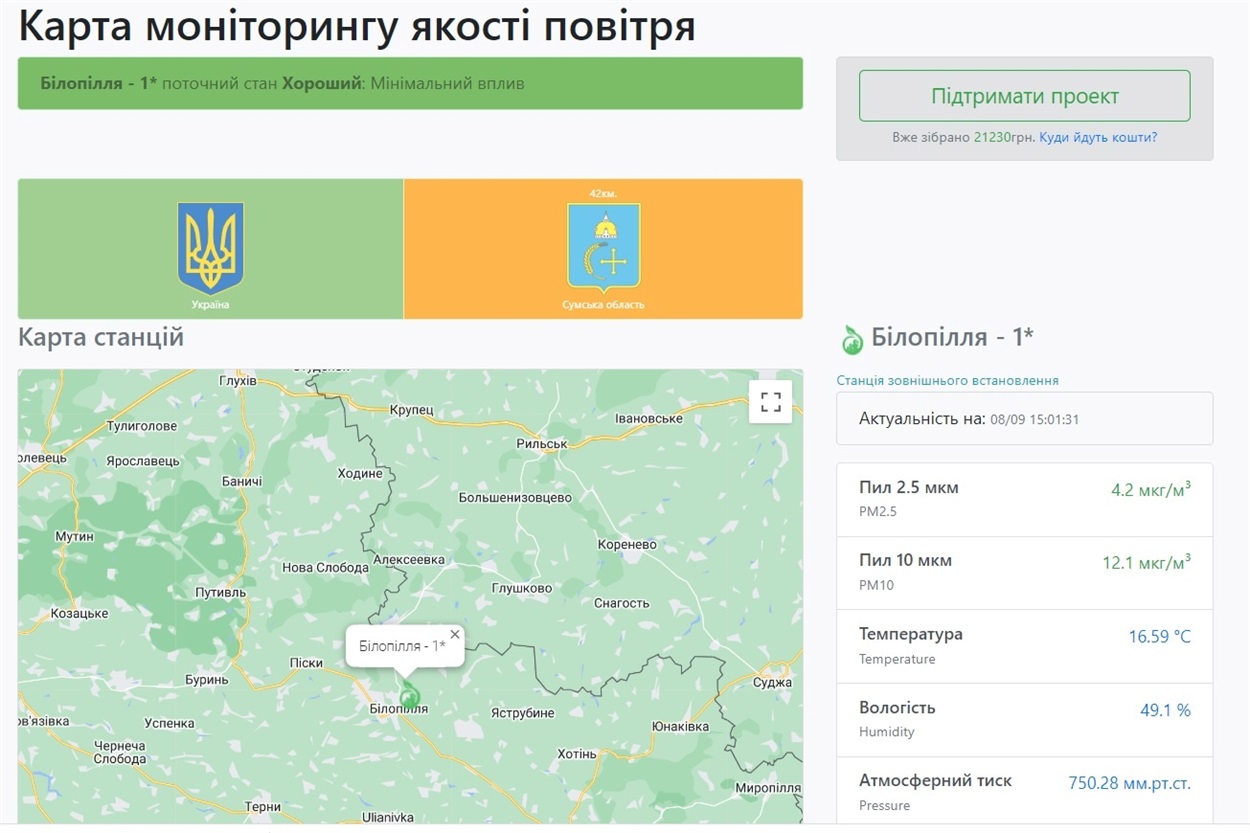This screenshot has width=1250, height=833.
Task: Click the Білопілля - 1* popup label
Action: (x=402, y=646)
